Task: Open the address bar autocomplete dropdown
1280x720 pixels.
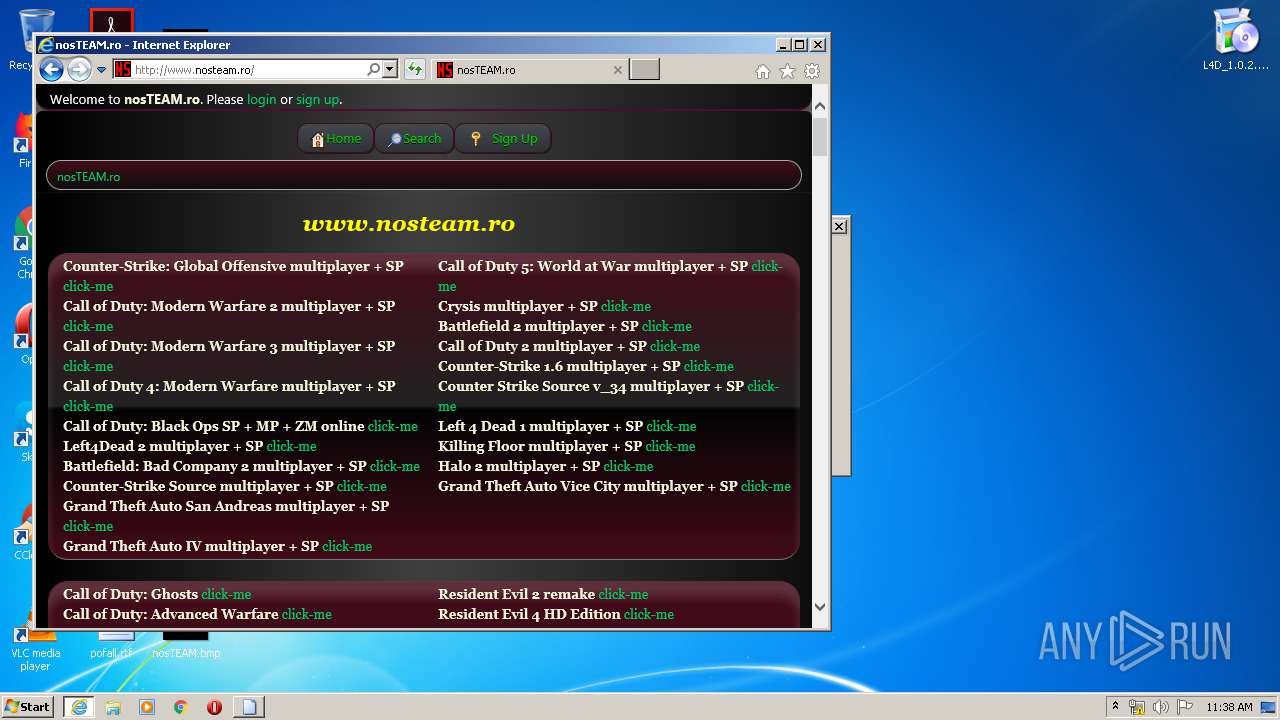Action: tap(390, 70)
